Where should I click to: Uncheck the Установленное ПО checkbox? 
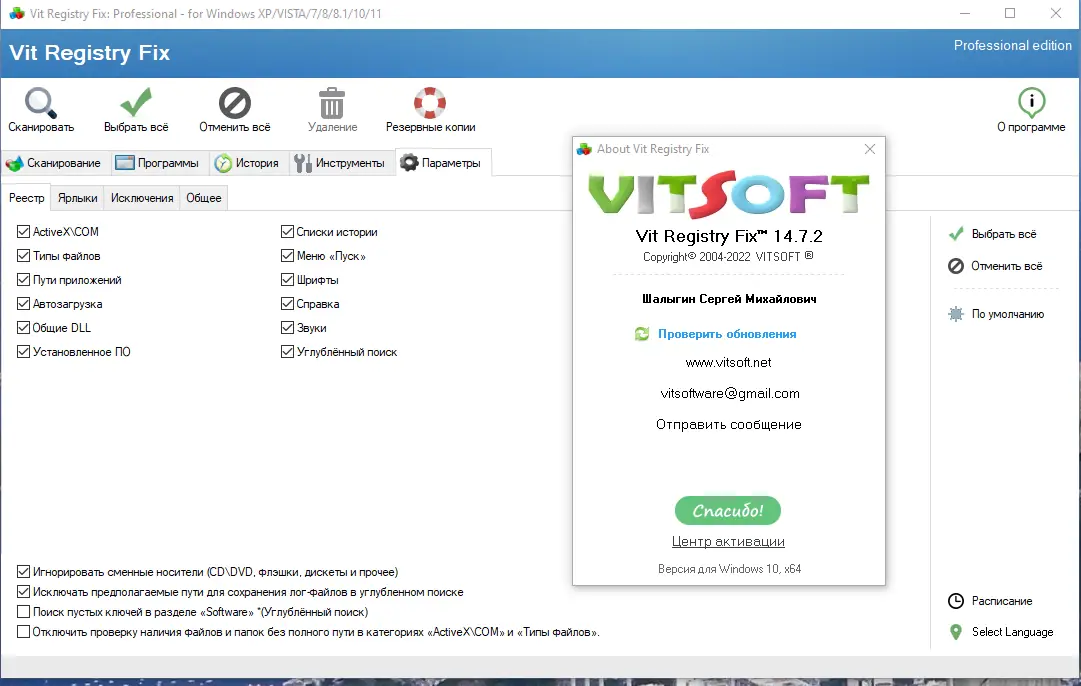click(23, 352)
